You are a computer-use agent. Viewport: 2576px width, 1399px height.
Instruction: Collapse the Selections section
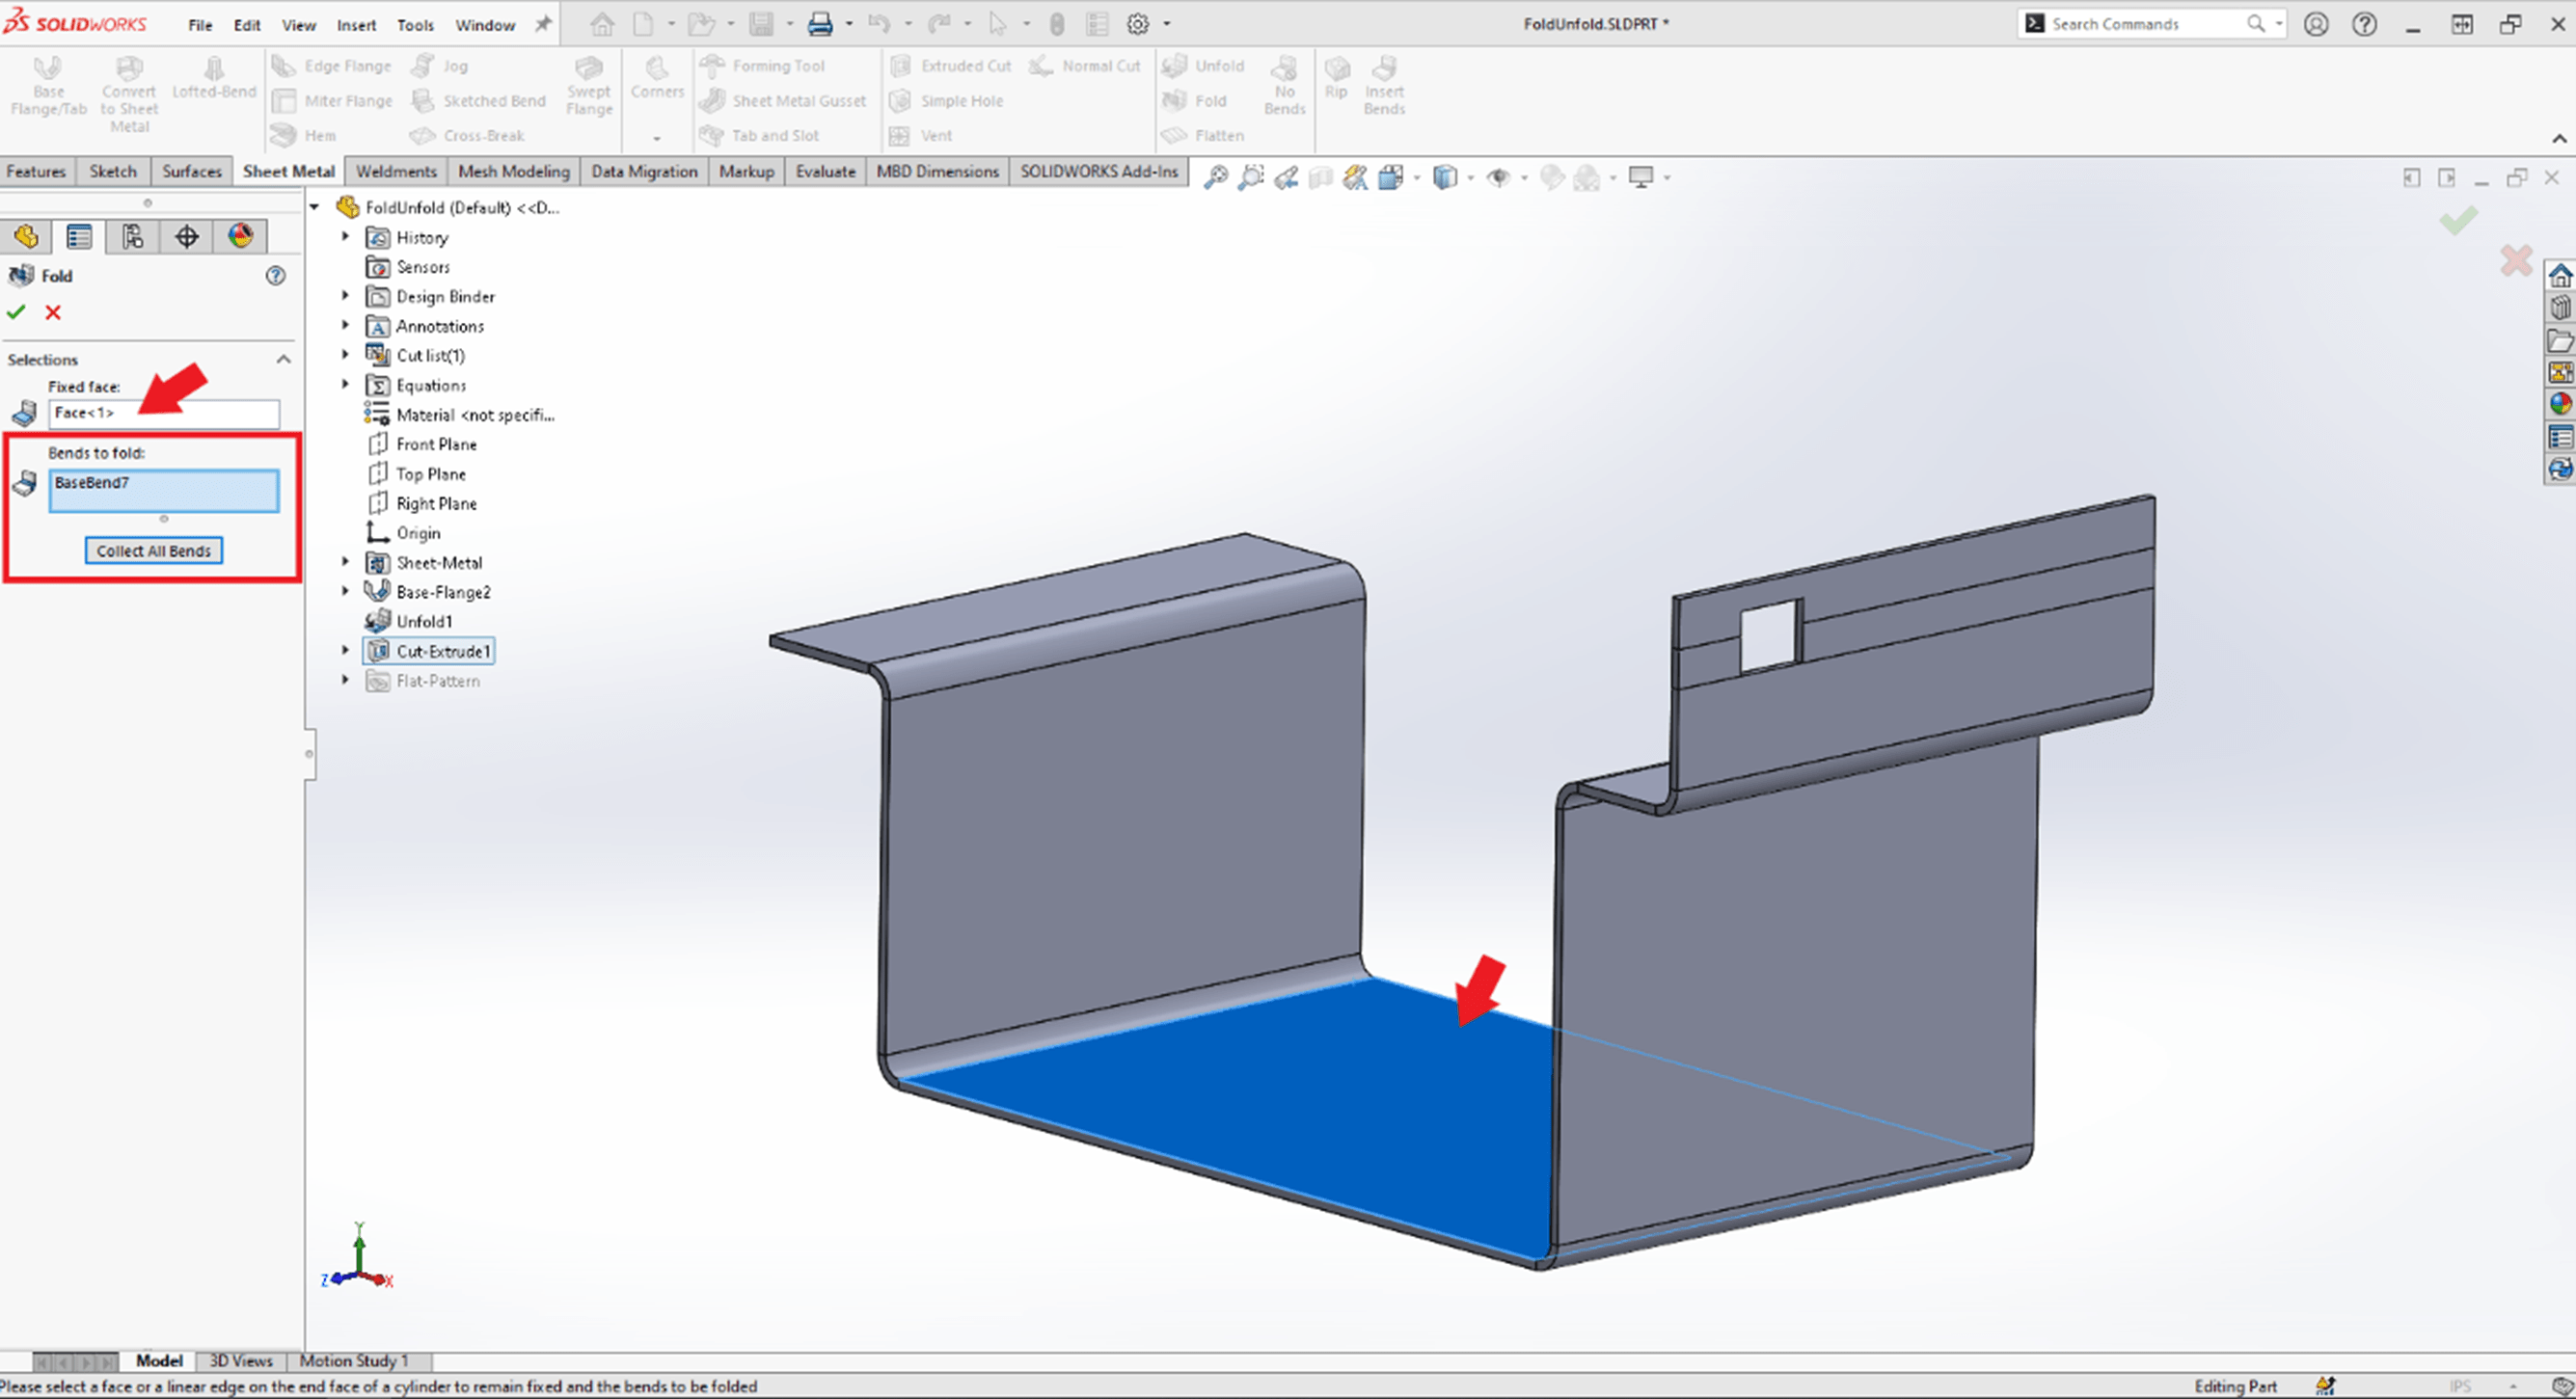(x=283, y=359)
